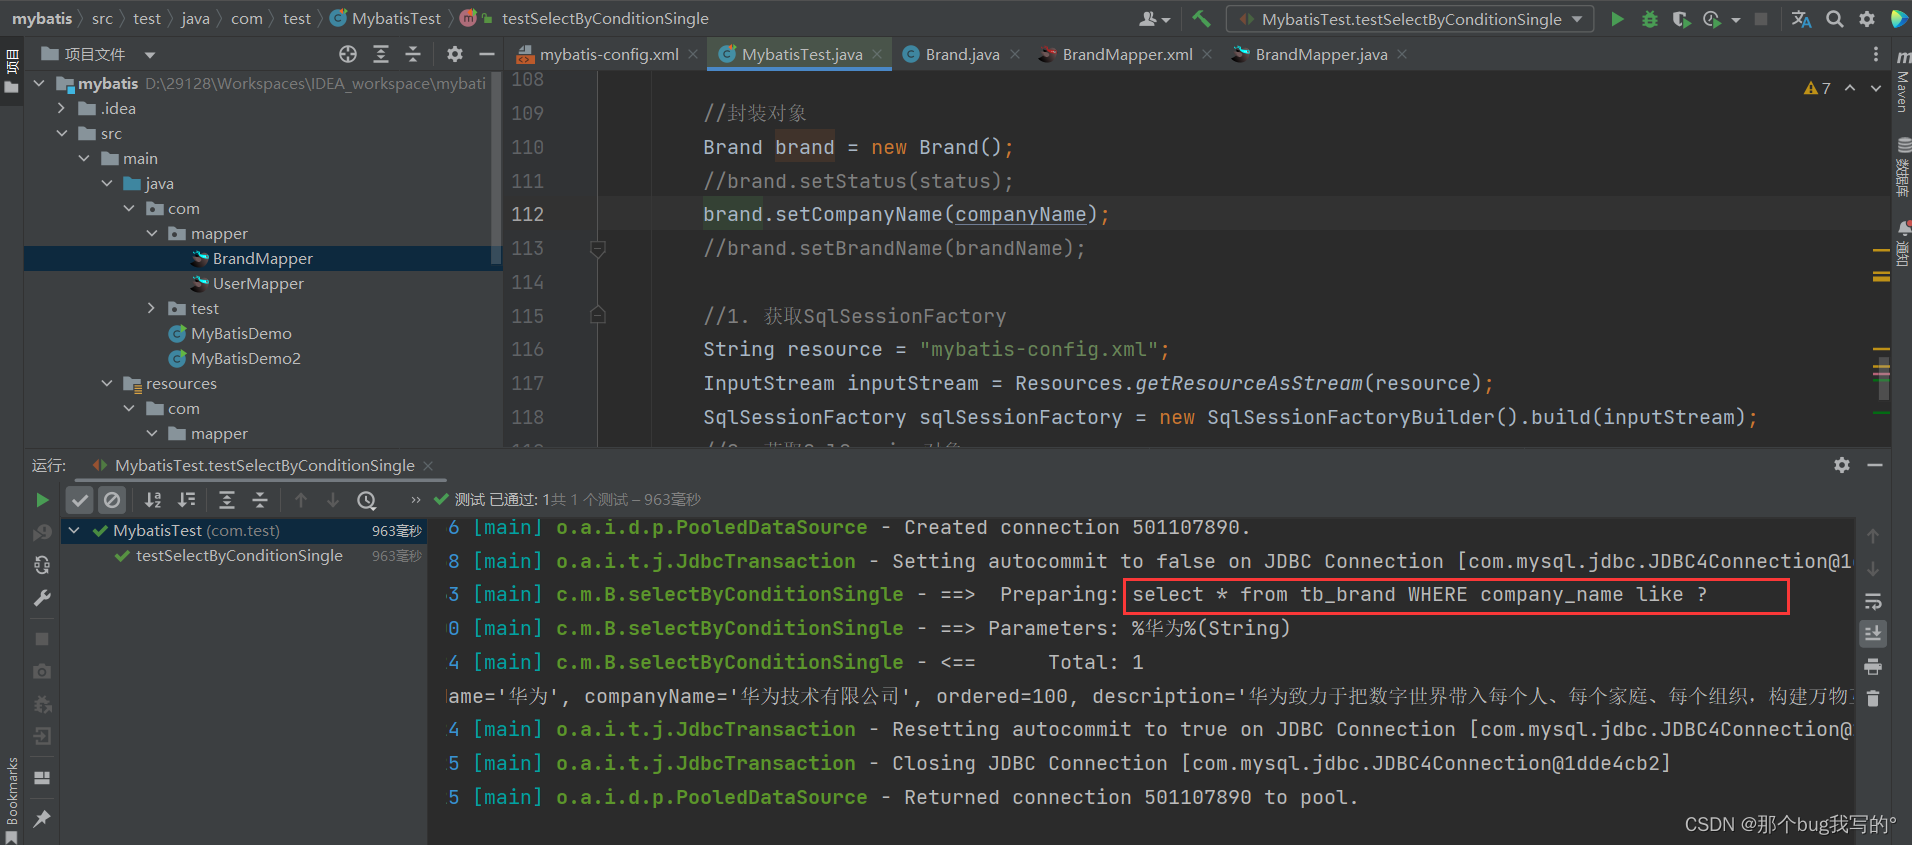The height and width of the screenshot is (845, 1912).
Task: Clear console with trash icon
Action: click(1873, 699)
